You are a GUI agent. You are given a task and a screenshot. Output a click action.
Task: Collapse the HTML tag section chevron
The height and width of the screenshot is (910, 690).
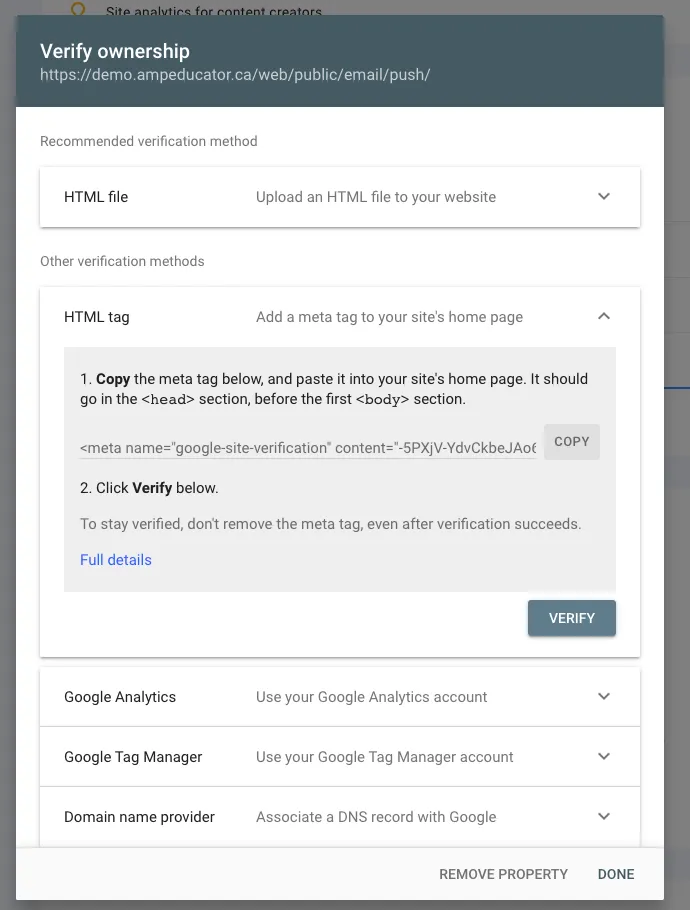604,316
